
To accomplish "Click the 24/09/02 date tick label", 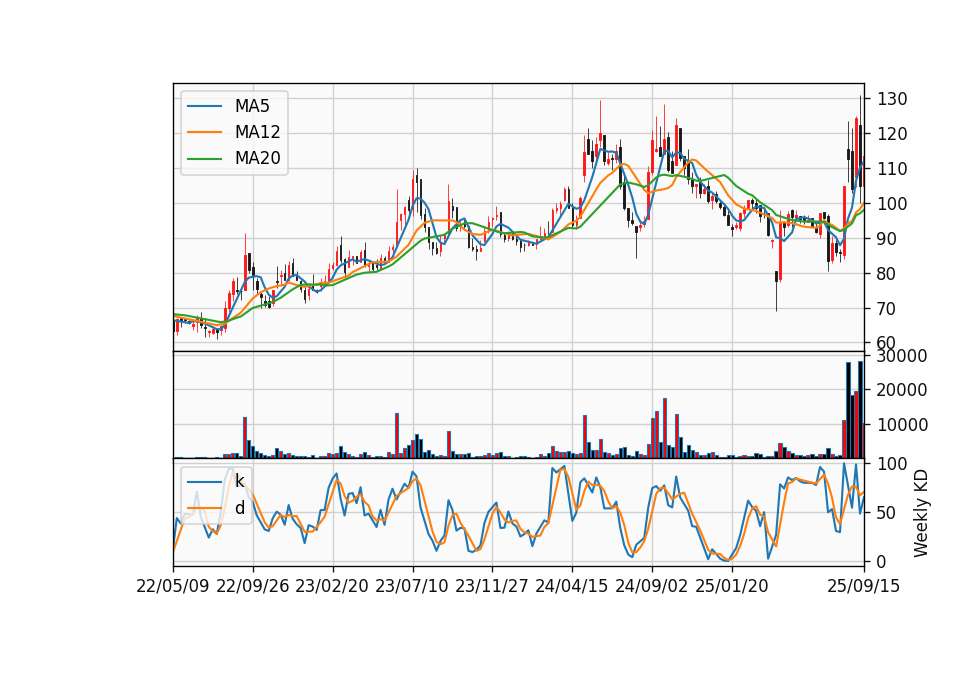I will pyautogui.click(x=651, y=586).
